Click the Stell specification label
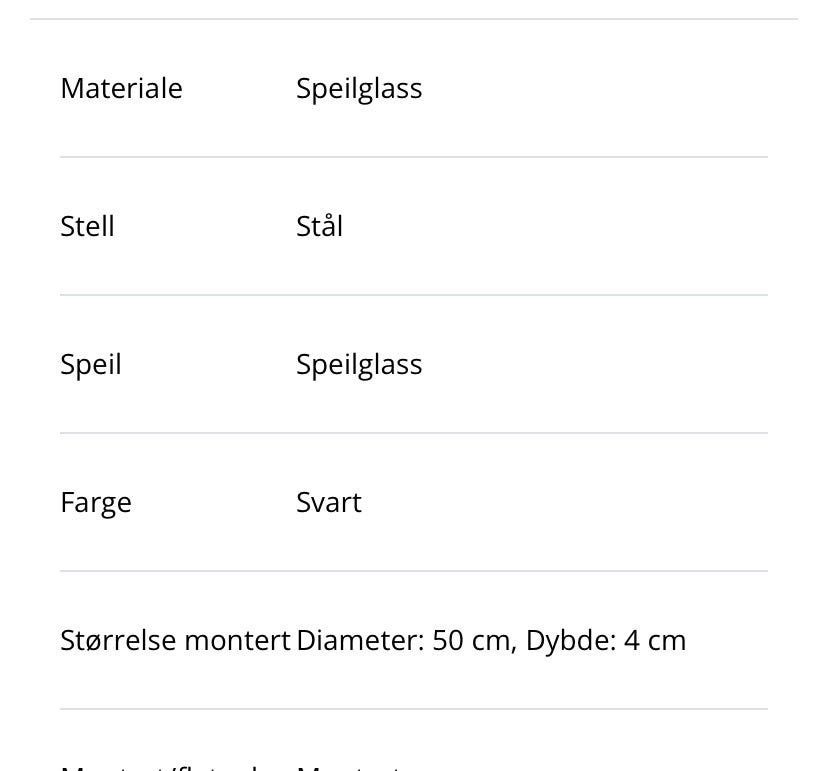The height and width of the screenshot is (771, 828). click(87, 226)
